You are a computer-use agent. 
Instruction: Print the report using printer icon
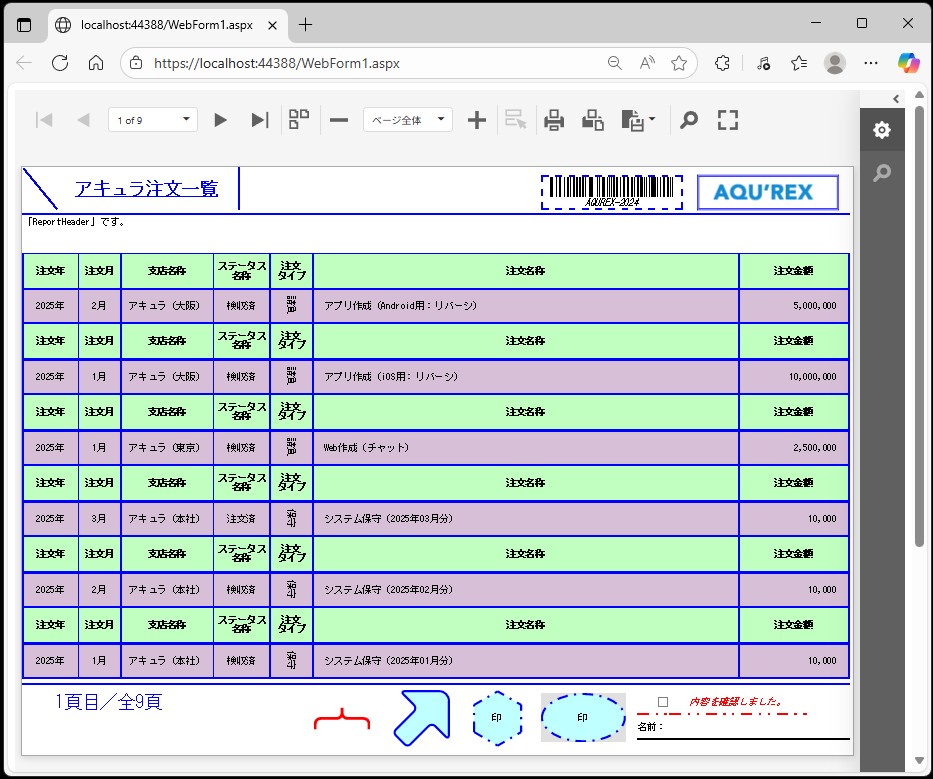click(x=554, y=120)
